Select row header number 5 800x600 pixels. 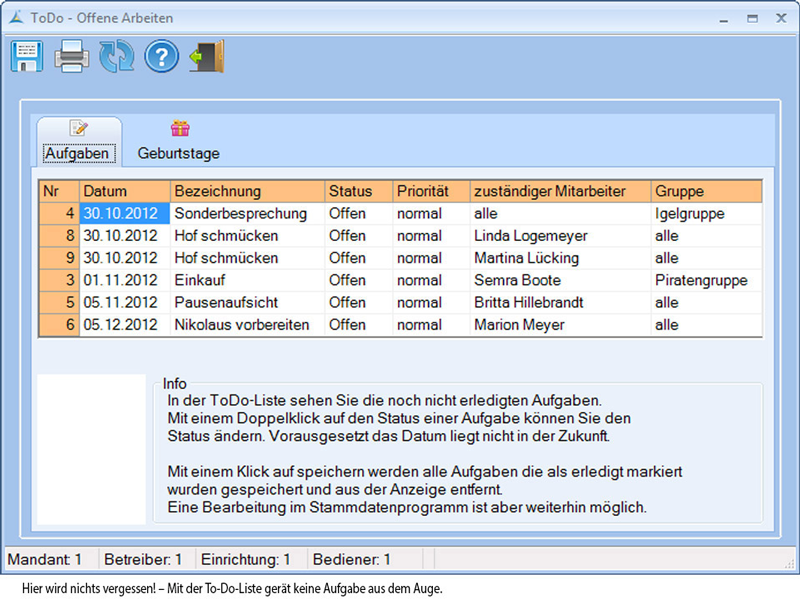click(x=60, y=302)
